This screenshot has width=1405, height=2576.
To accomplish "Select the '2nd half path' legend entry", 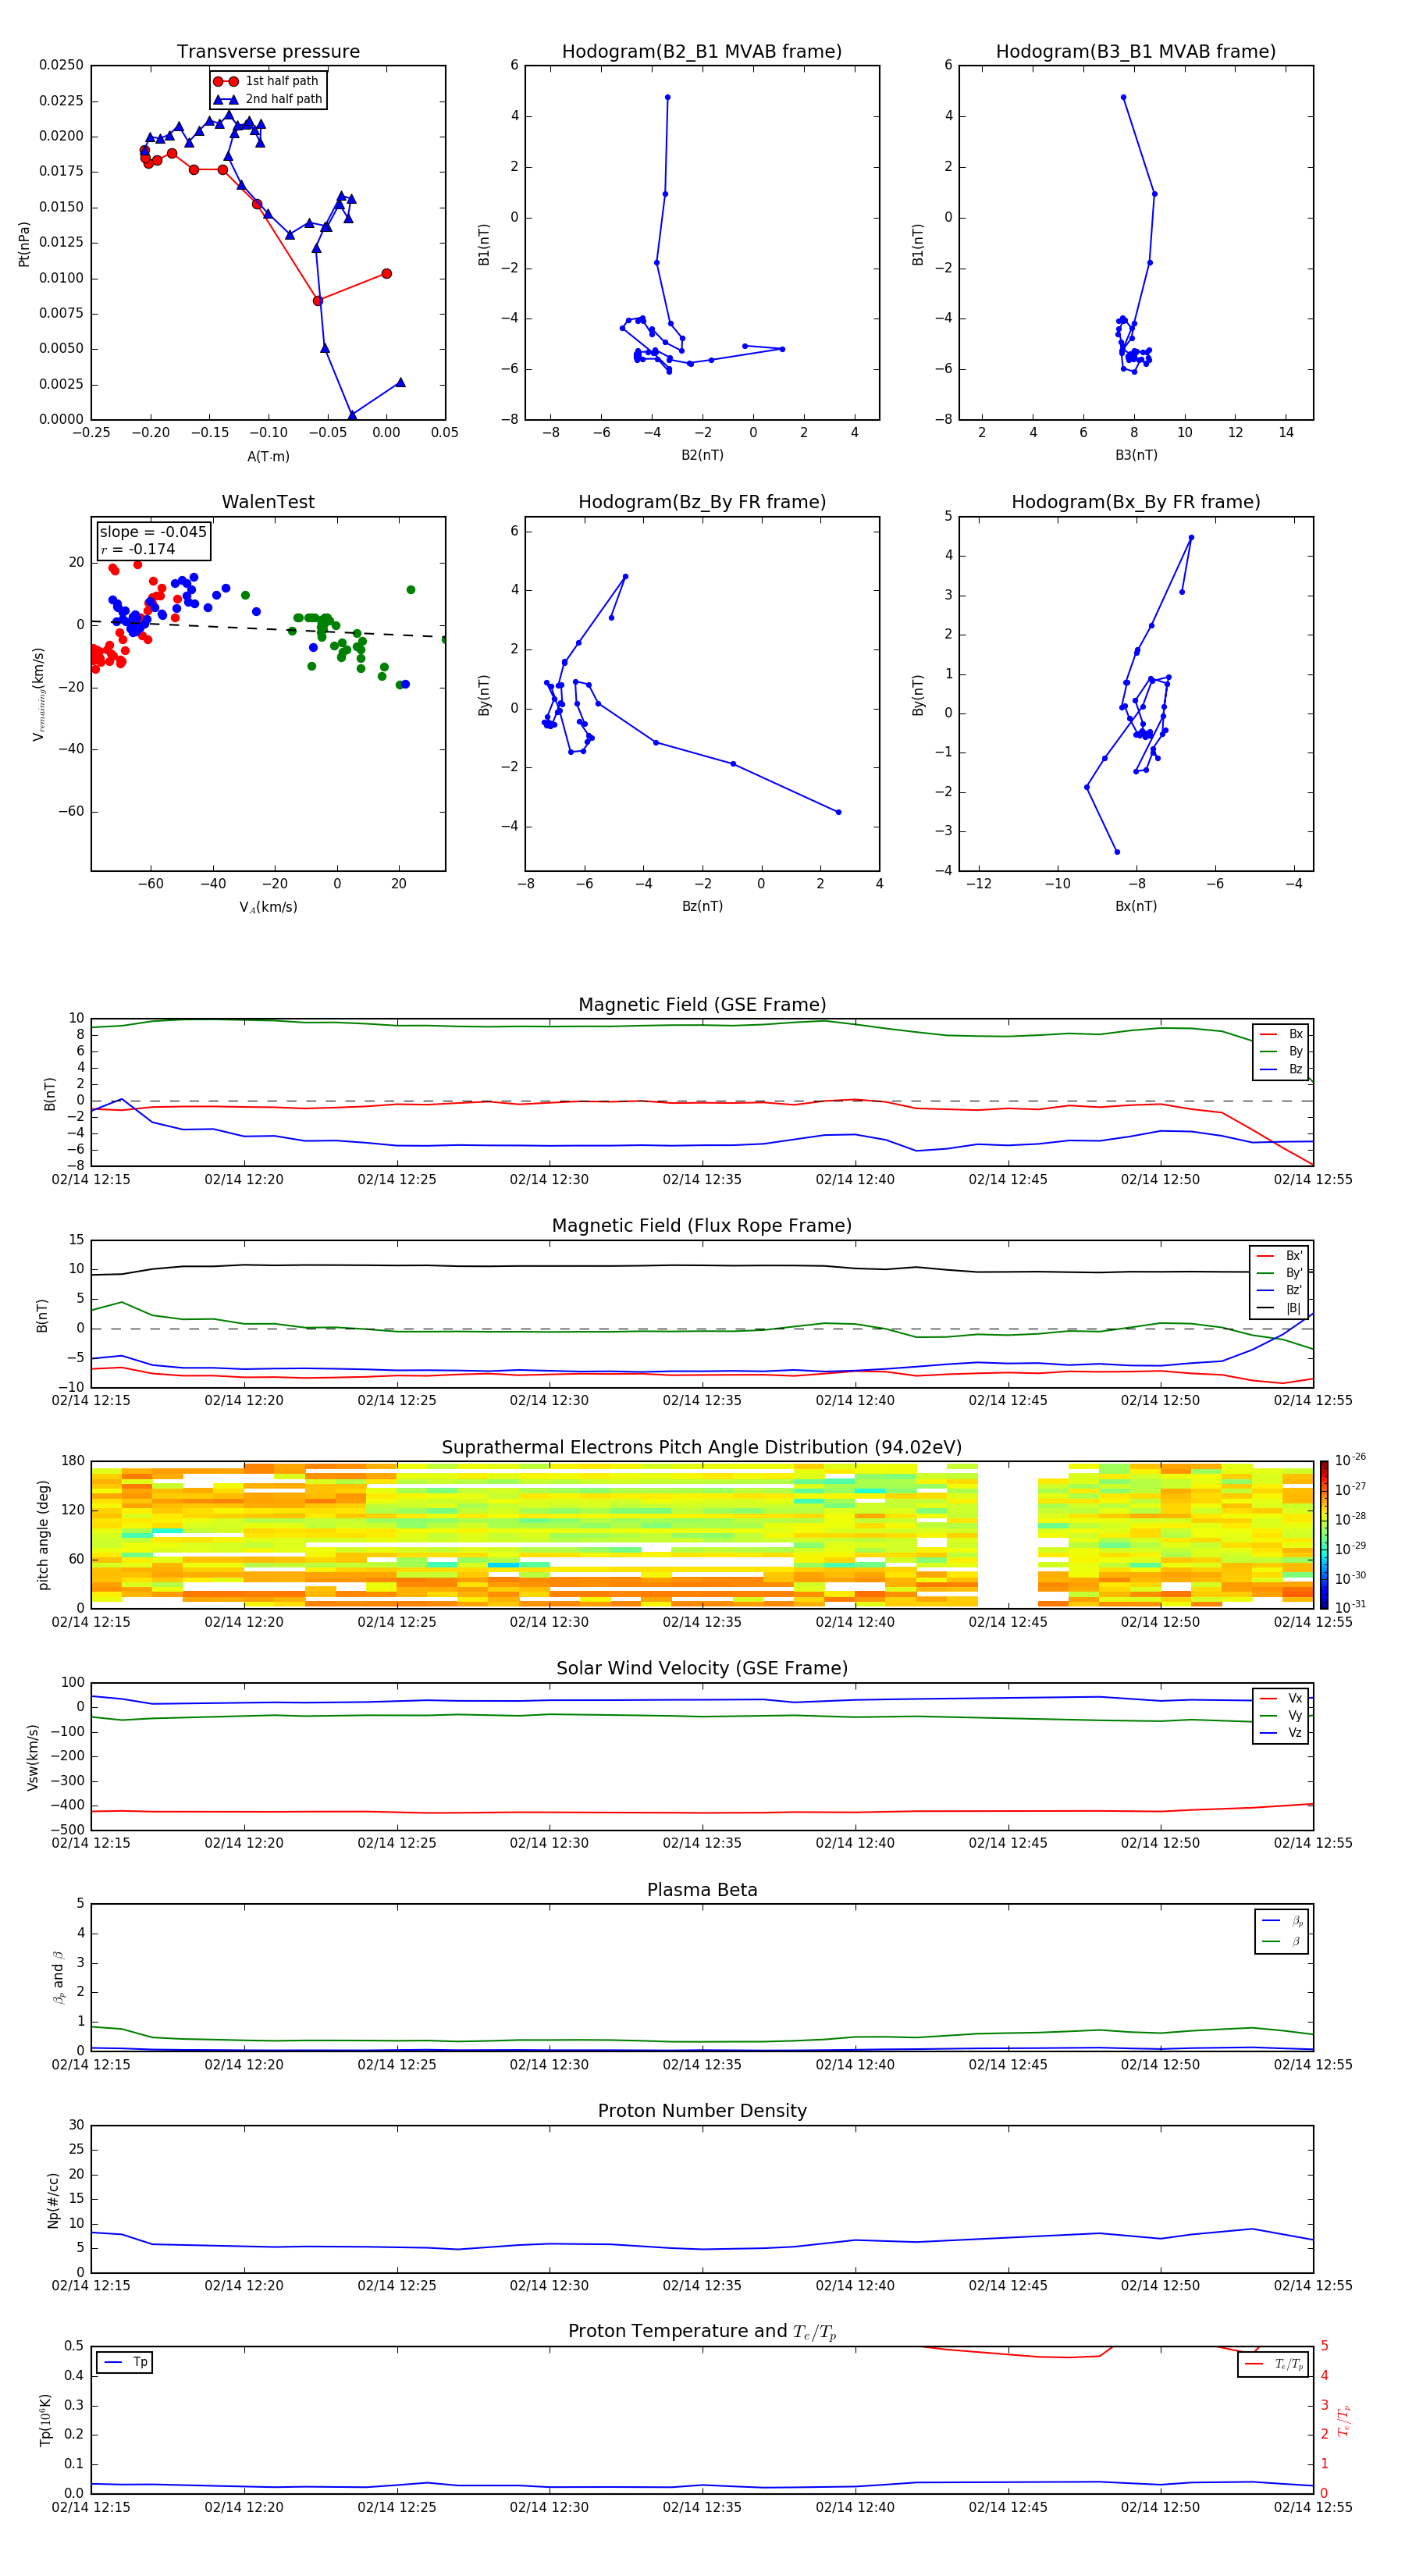I will [x=267, y=99].
